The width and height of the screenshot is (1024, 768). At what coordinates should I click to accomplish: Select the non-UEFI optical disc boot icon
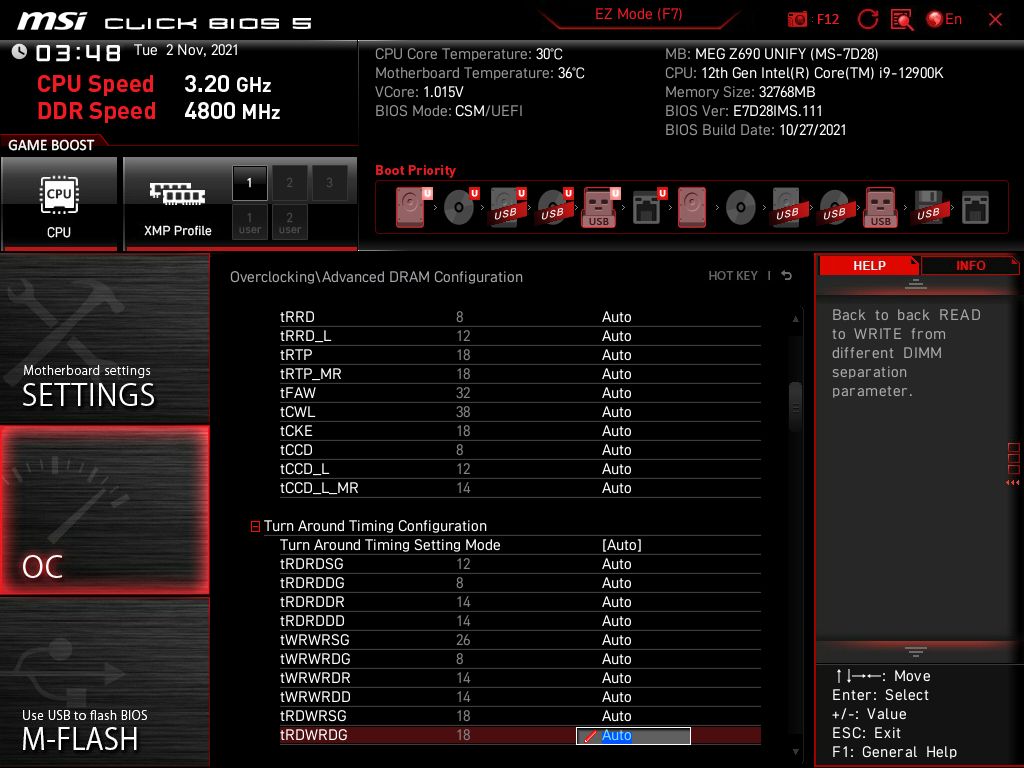741,207
